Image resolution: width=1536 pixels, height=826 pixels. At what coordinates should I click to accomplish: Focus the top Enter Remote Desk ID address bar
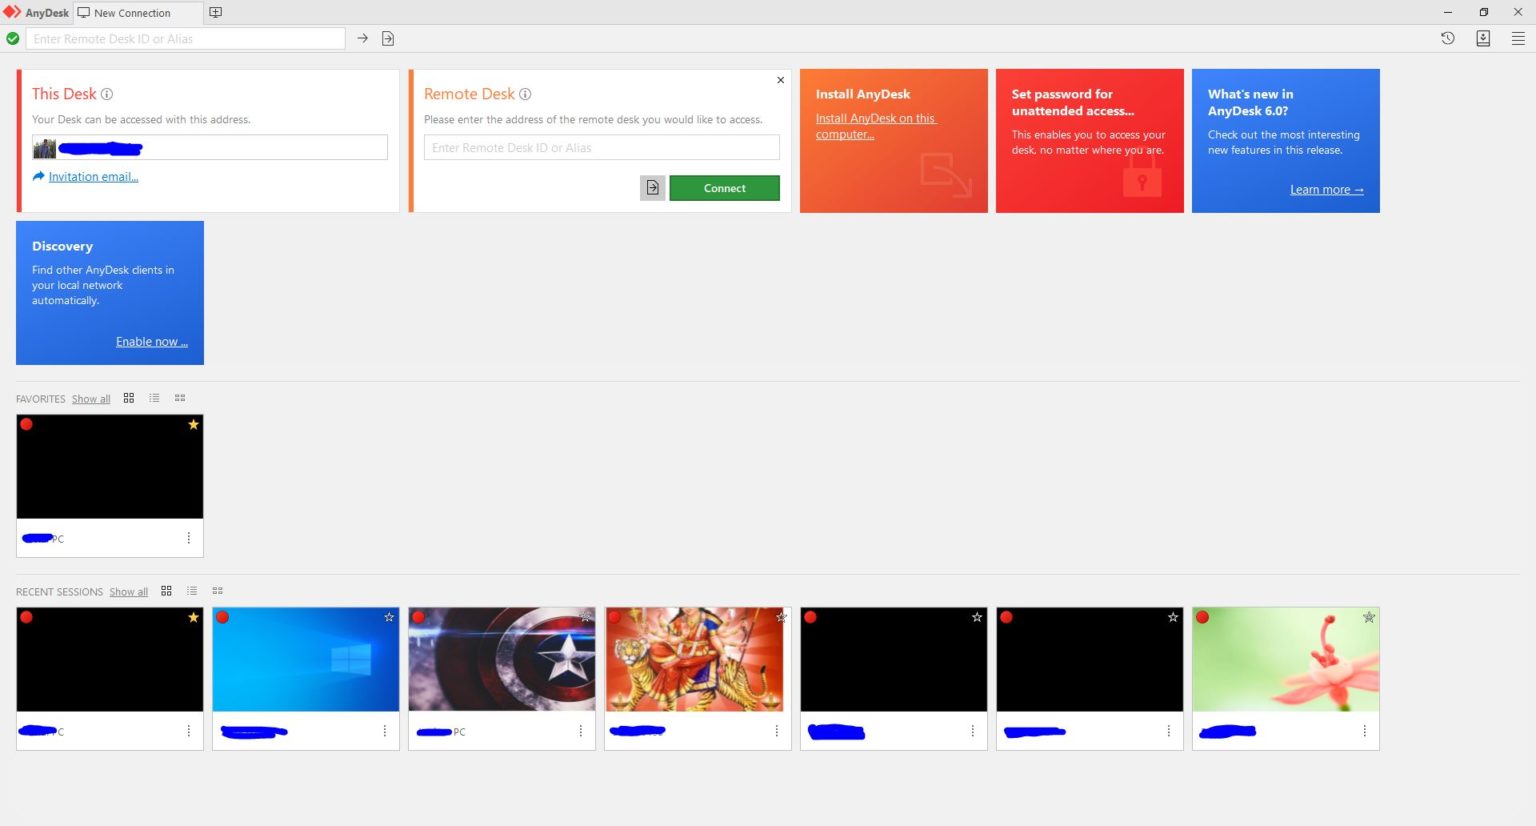[185, 38]
